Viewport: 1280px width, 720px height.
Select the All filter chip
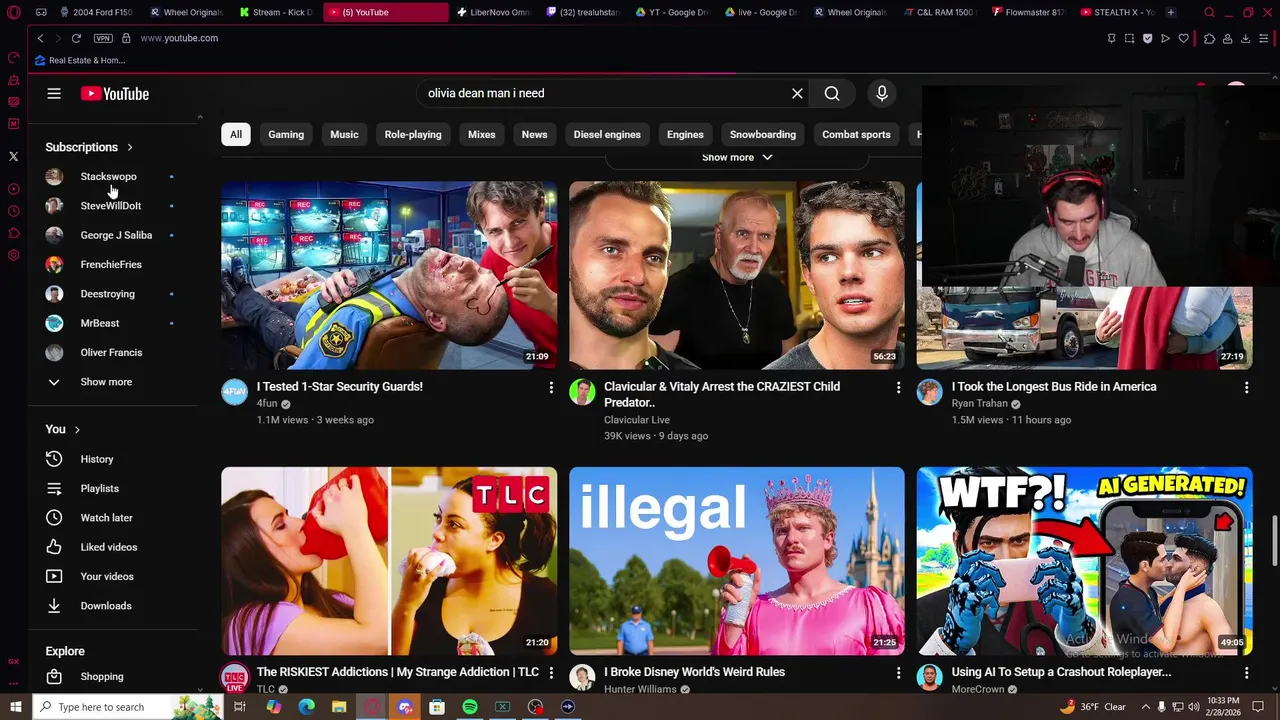(236, 134)
